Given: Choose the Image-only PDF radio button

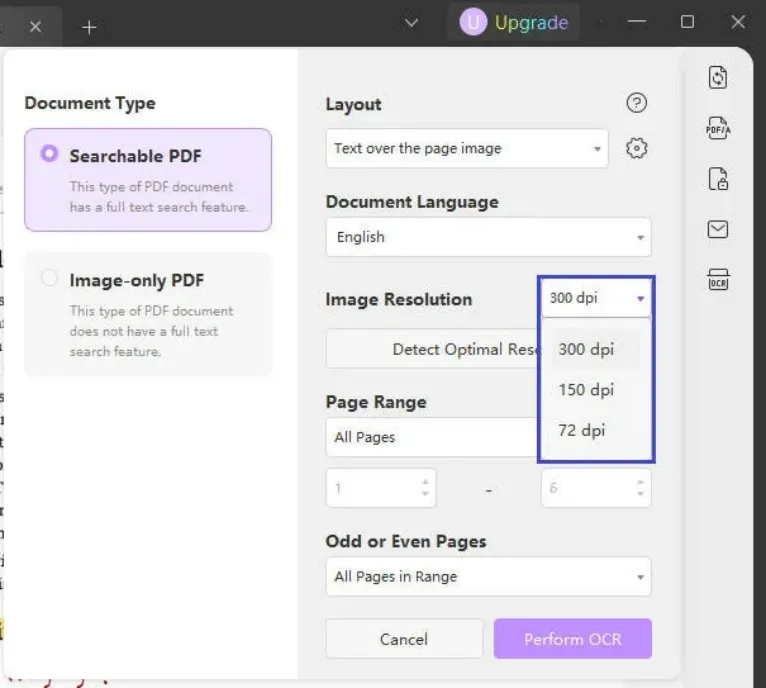Looking at the screenshot, I should [49, 278].
